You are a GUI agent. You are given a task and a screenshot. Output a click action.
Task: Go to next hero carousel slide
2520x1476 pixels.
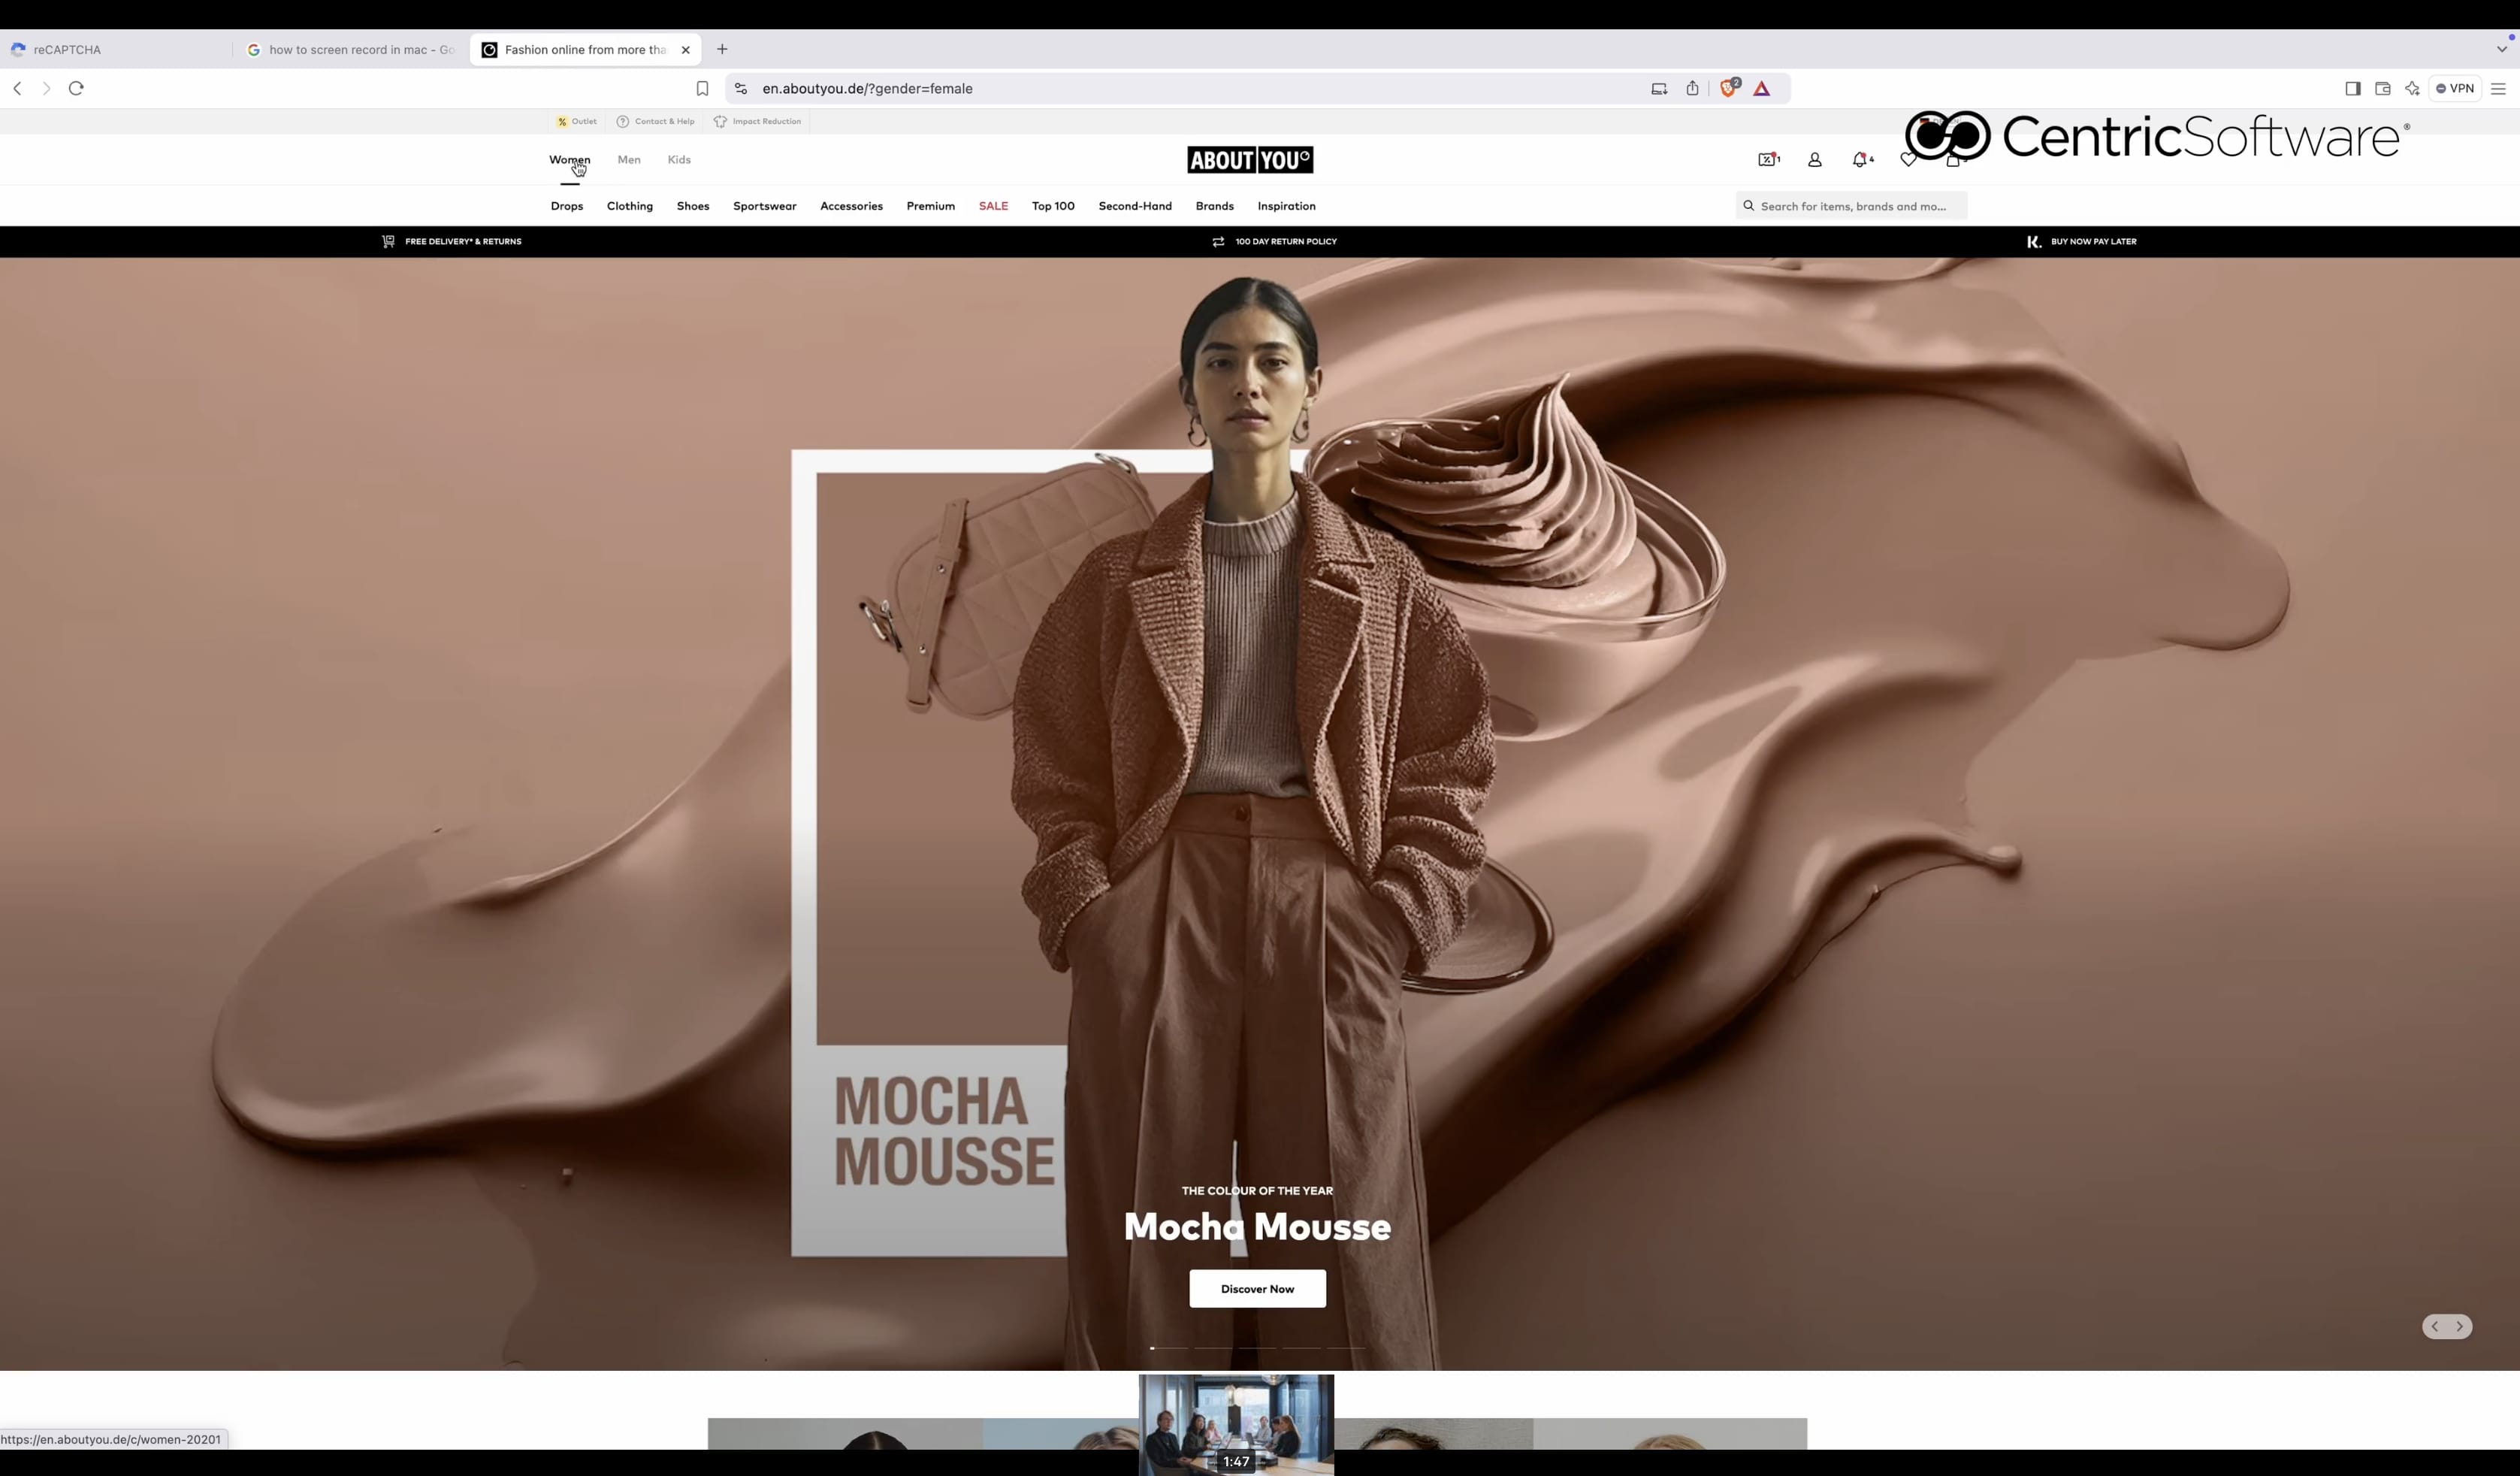pyautogui.click(x=2459, y=1326)
